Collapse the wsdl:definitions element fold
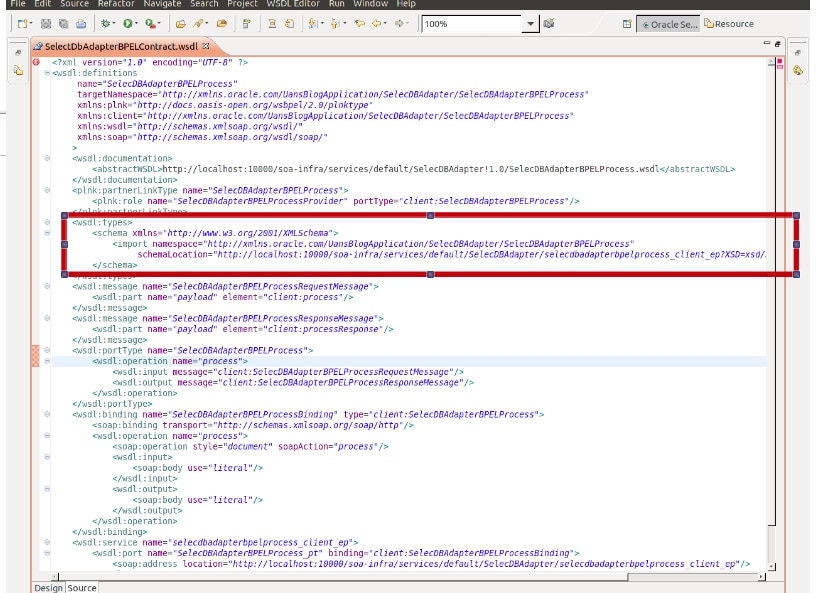 [x=47, y=73]
